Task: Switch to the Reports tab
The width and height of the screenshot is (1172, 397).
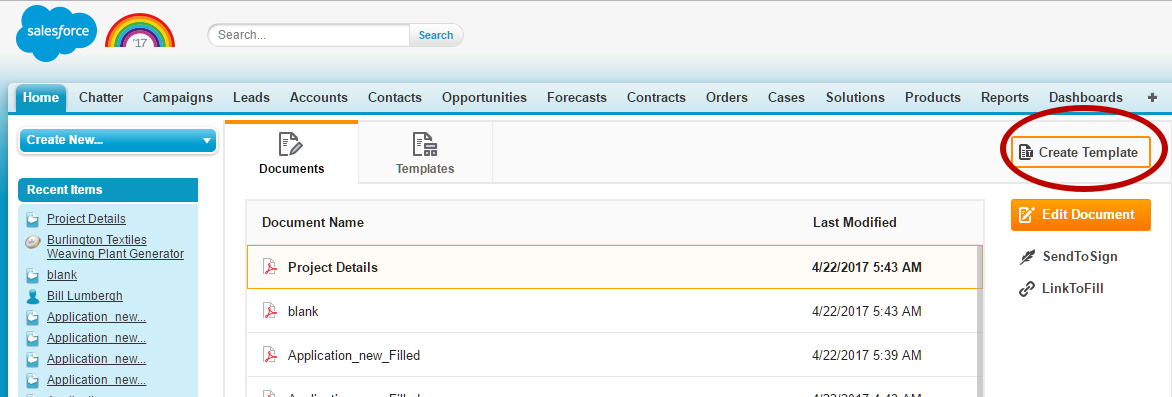Action: click(1005, 97)
